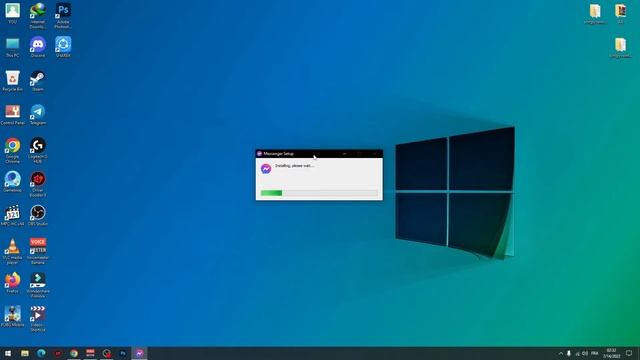Open the taskbar clock and date

tap(611, 353)
